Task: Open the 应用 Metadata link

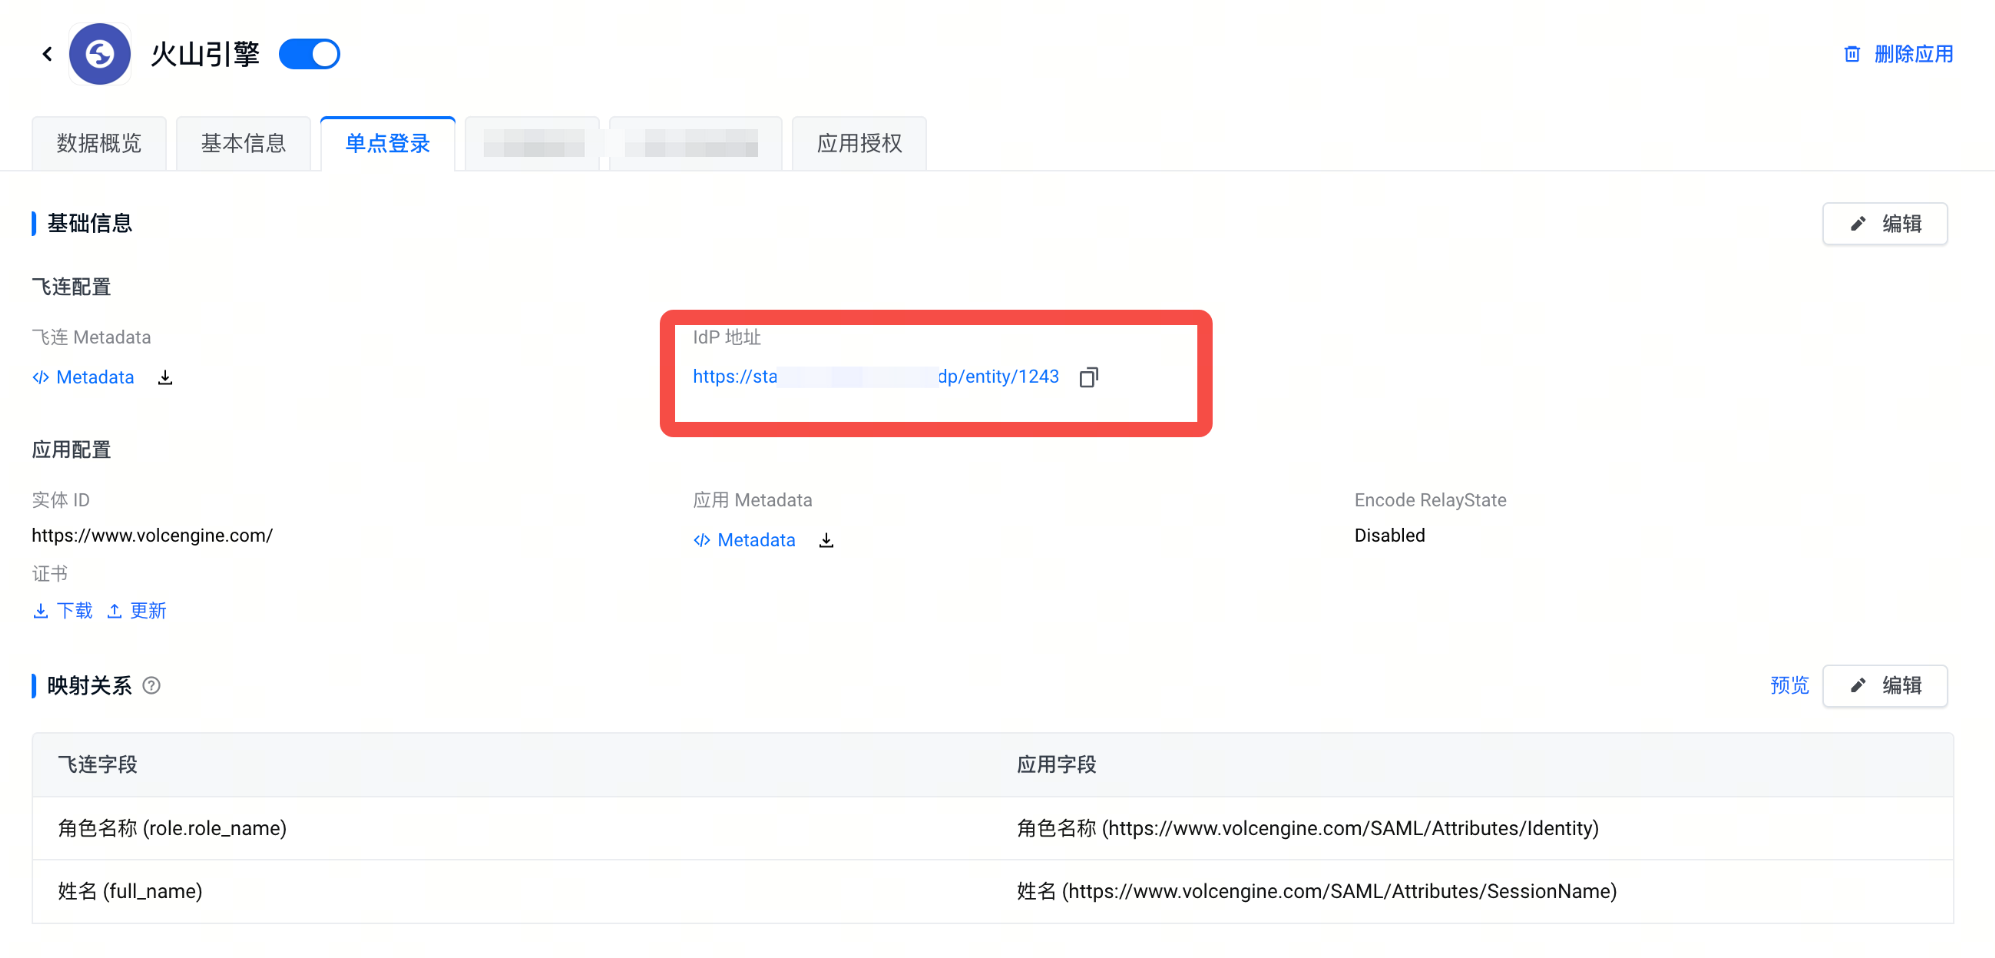Action: pyautogui.click(x=745, y=540)
